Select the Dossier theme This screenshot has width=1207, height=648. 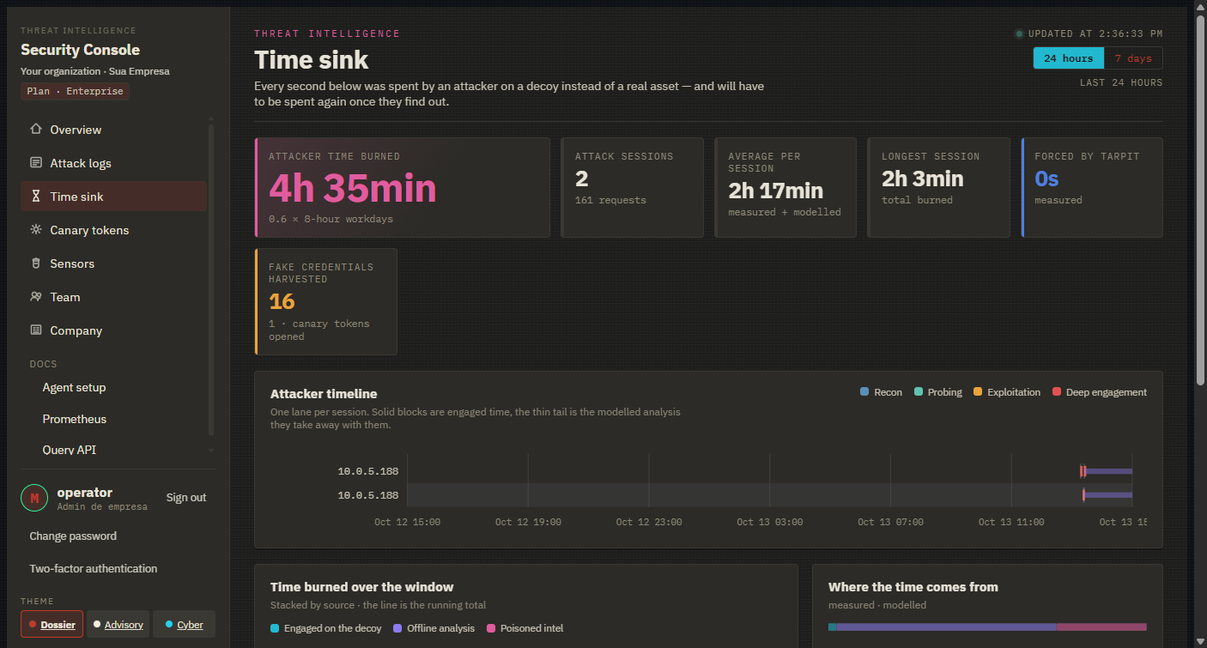(x=52, y=624)
